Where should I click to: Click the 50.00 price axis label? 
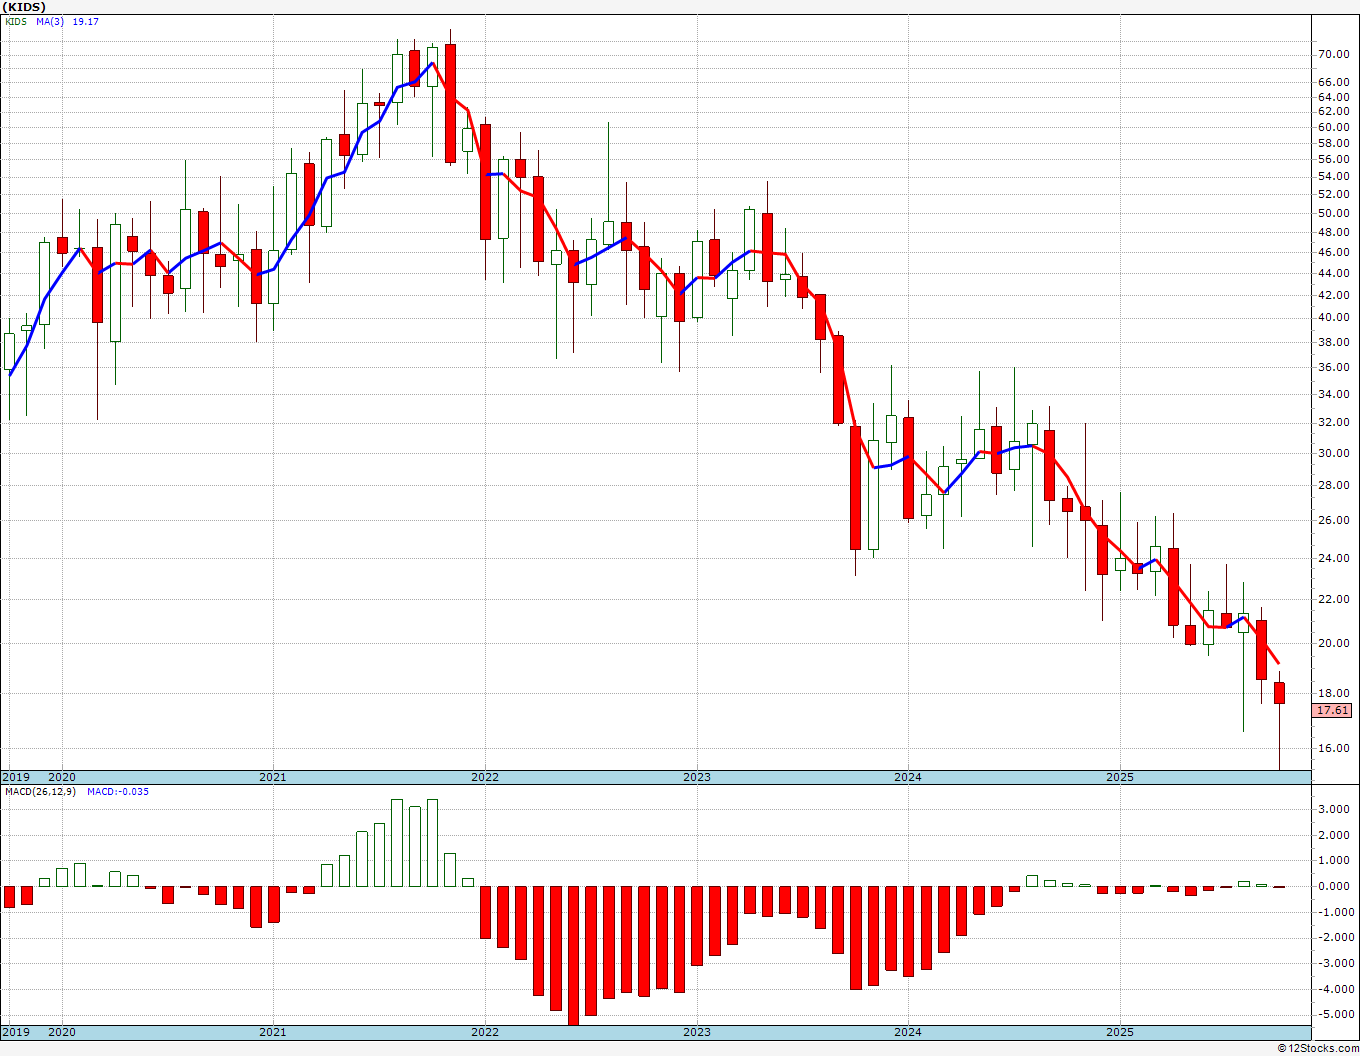(1334, 213)
